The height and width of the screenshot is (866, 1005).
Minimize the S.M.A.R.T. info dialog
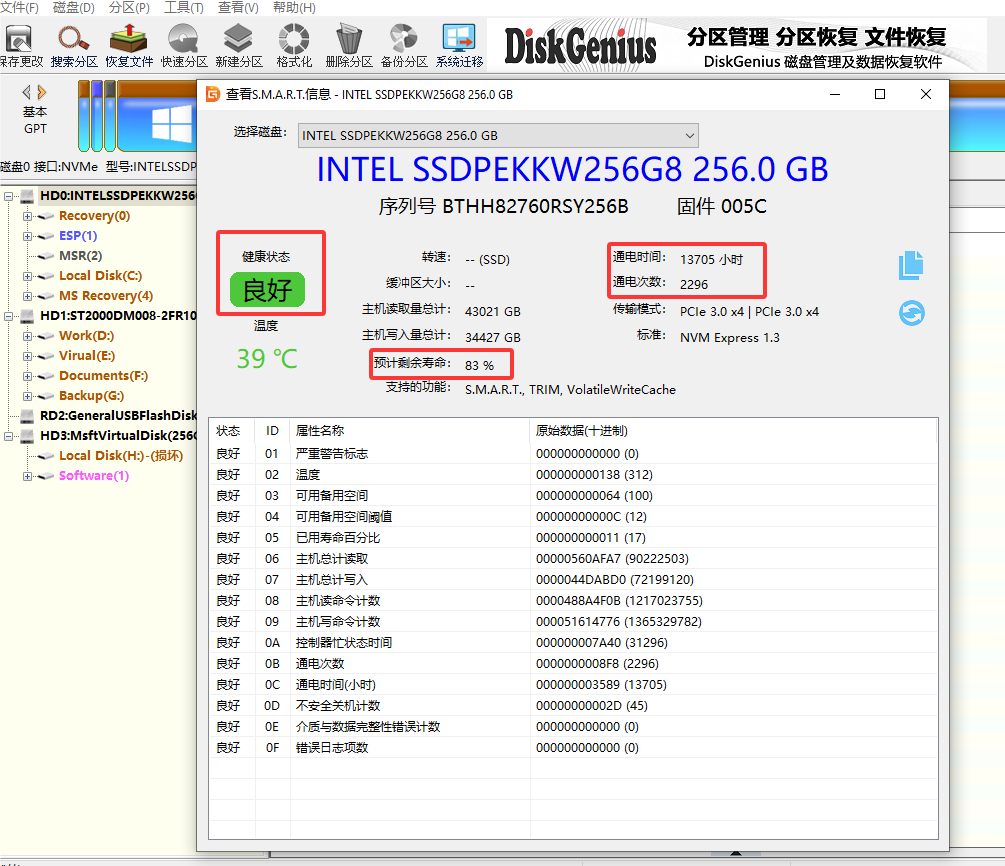pyautogui.click(x=835, y=94)
